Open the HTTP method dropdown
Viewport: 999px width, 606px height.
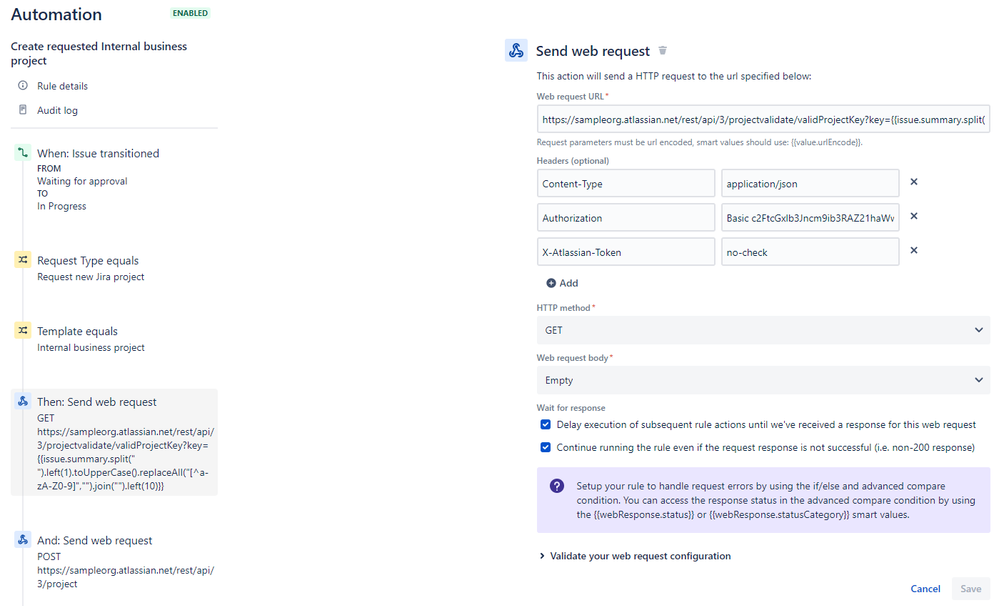tap(762, 329)
